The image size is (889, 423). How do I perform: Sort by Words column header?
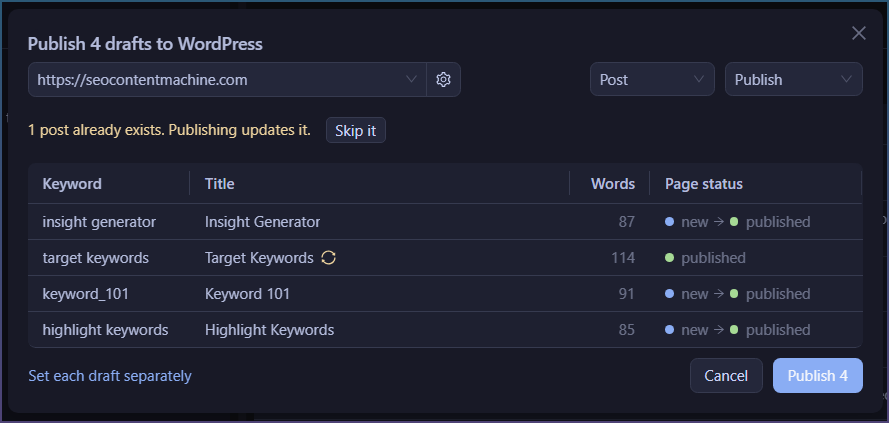[612, 184]
